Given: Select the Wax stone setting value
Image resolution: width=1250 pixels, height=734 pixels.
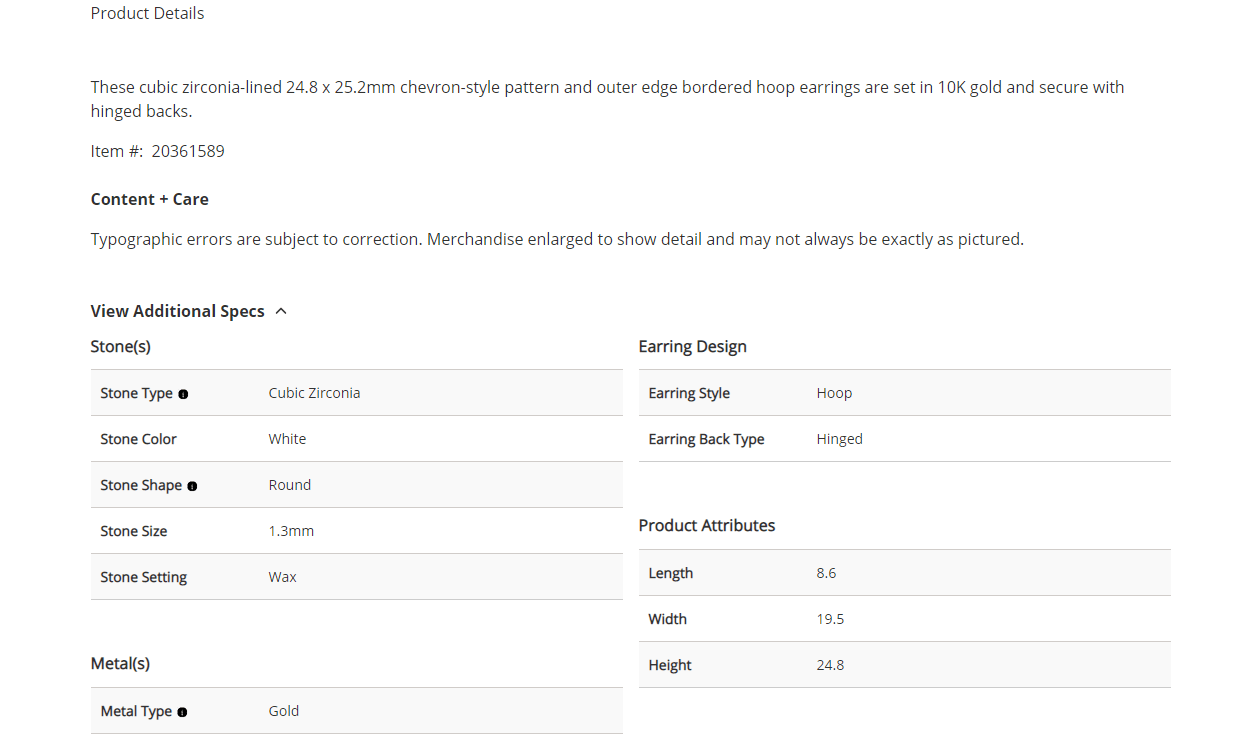Looking at the screenshot, I should pos(282,577).
